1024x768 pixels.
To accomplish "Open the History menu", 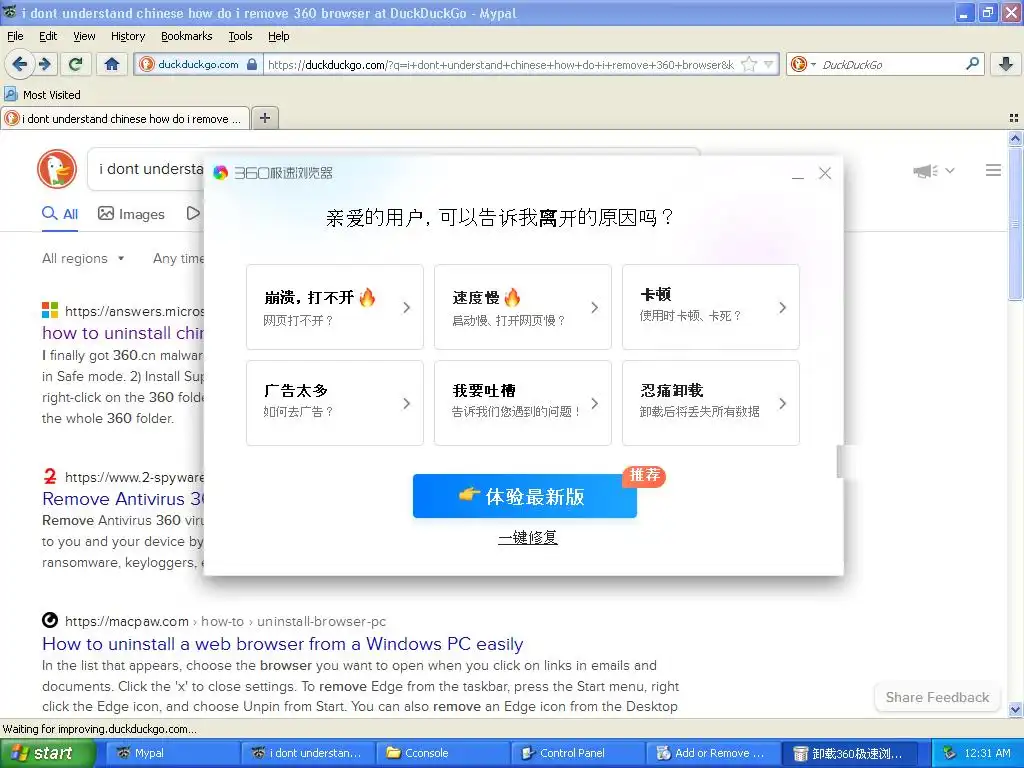I will pos(127,36).
